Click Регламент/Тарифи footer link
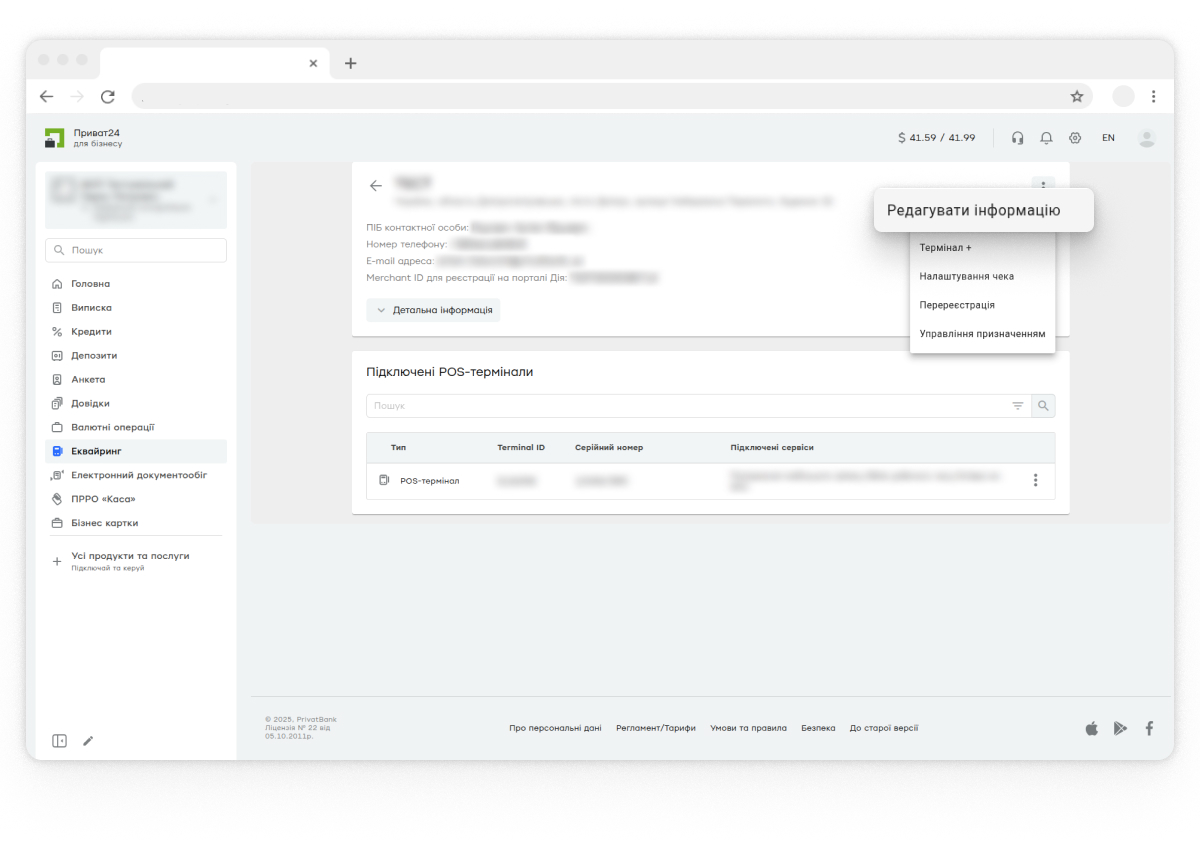1200x860 pixels. (656, 728)
